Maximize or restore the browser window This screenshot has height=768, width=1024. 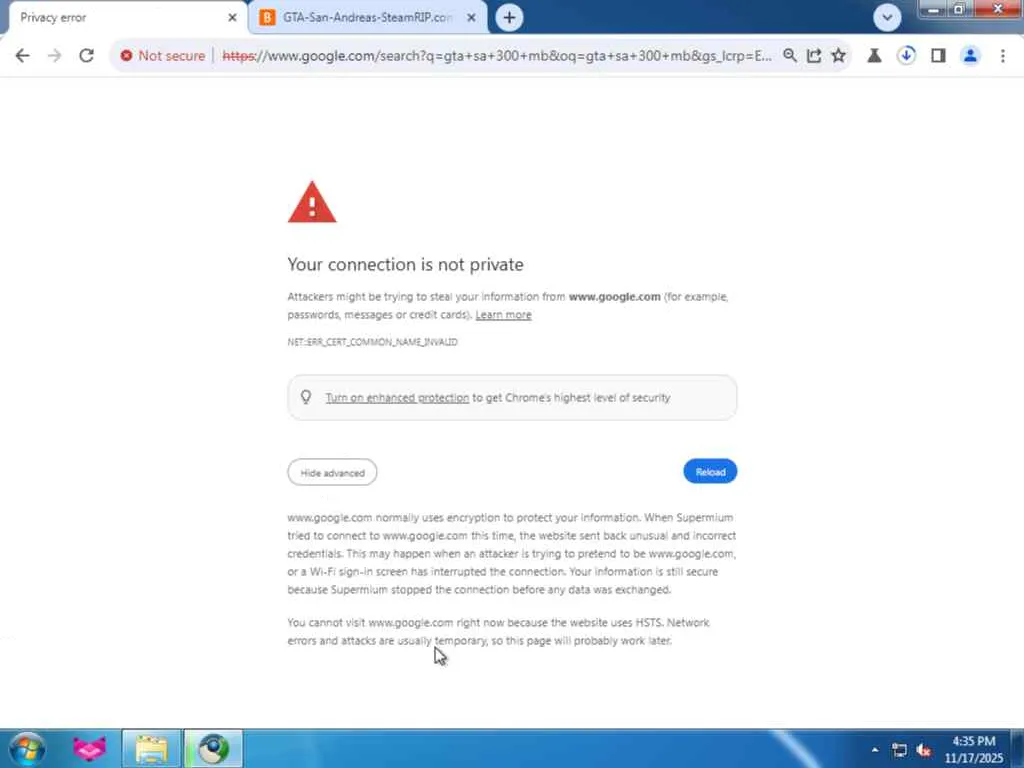pos(959,9)
